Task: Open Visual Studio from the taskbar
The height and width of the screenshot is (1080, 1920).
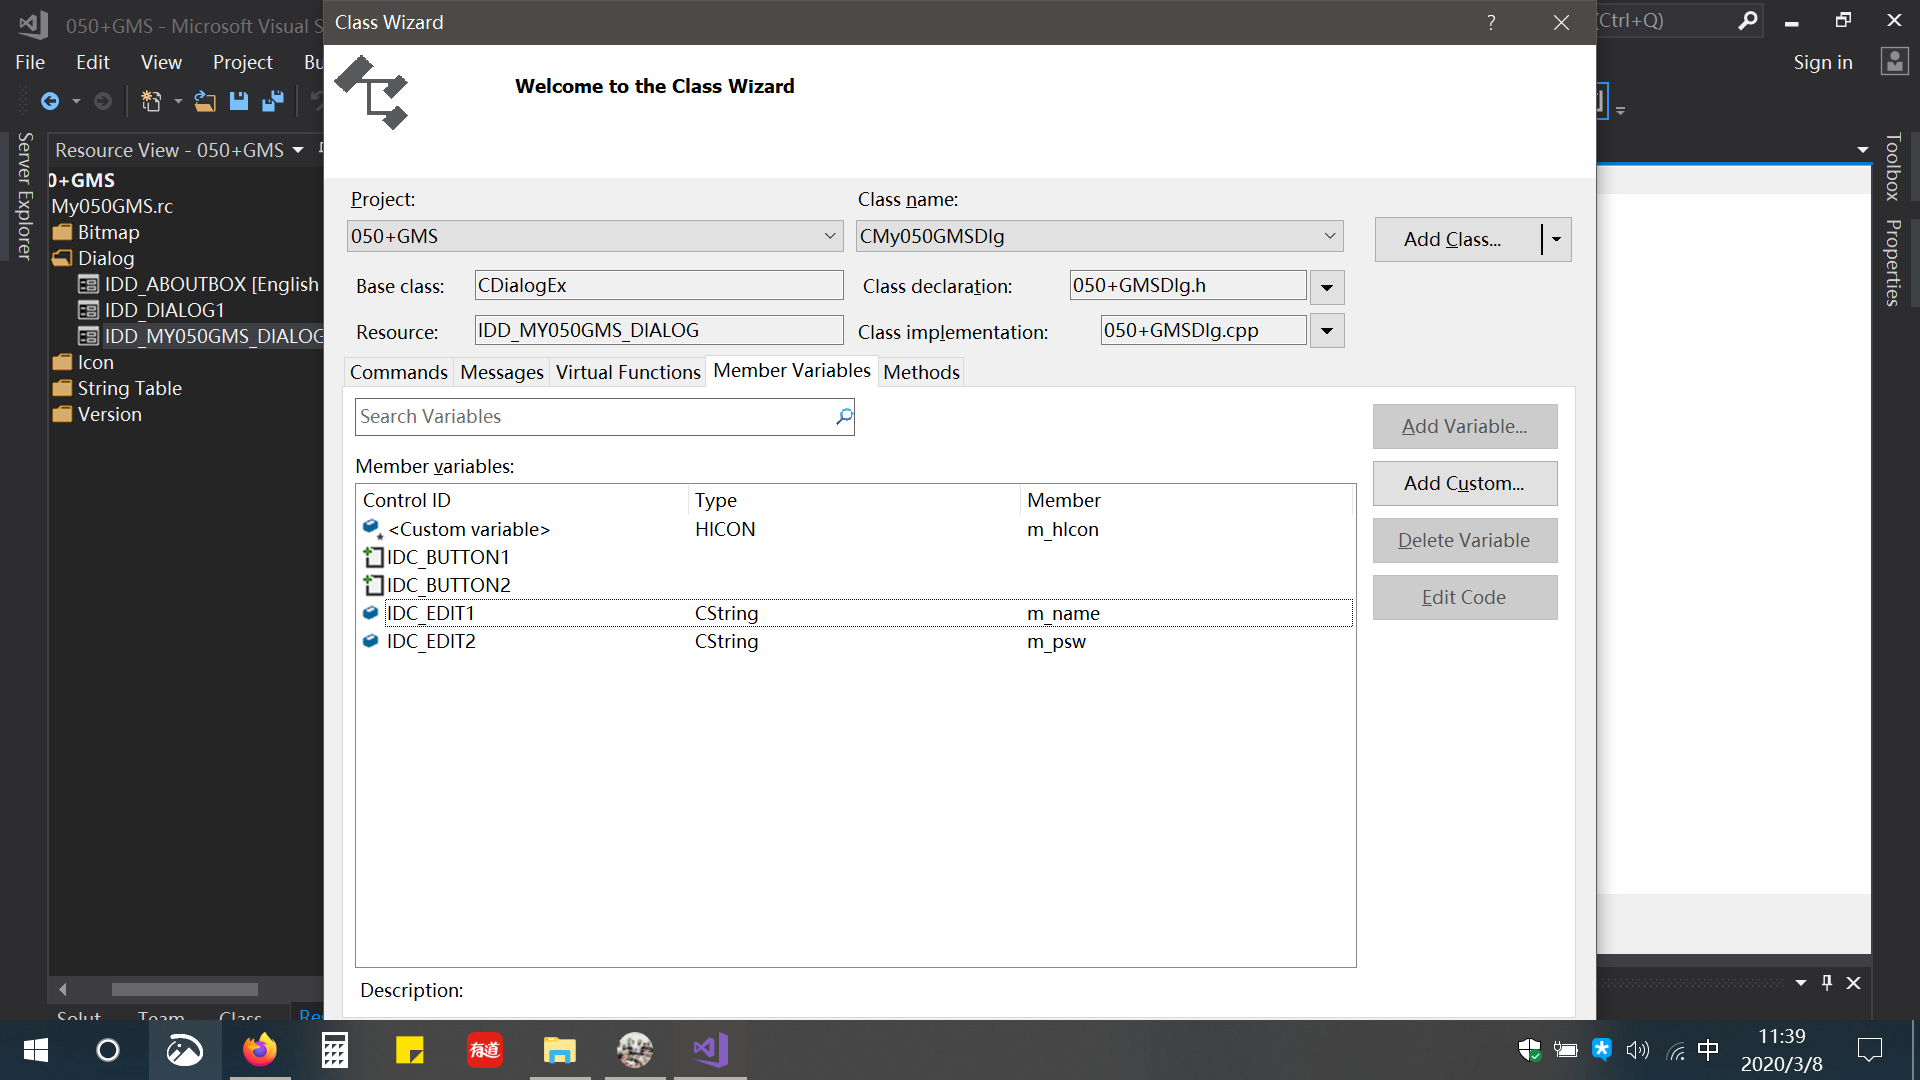Action: click(710, 1051)
